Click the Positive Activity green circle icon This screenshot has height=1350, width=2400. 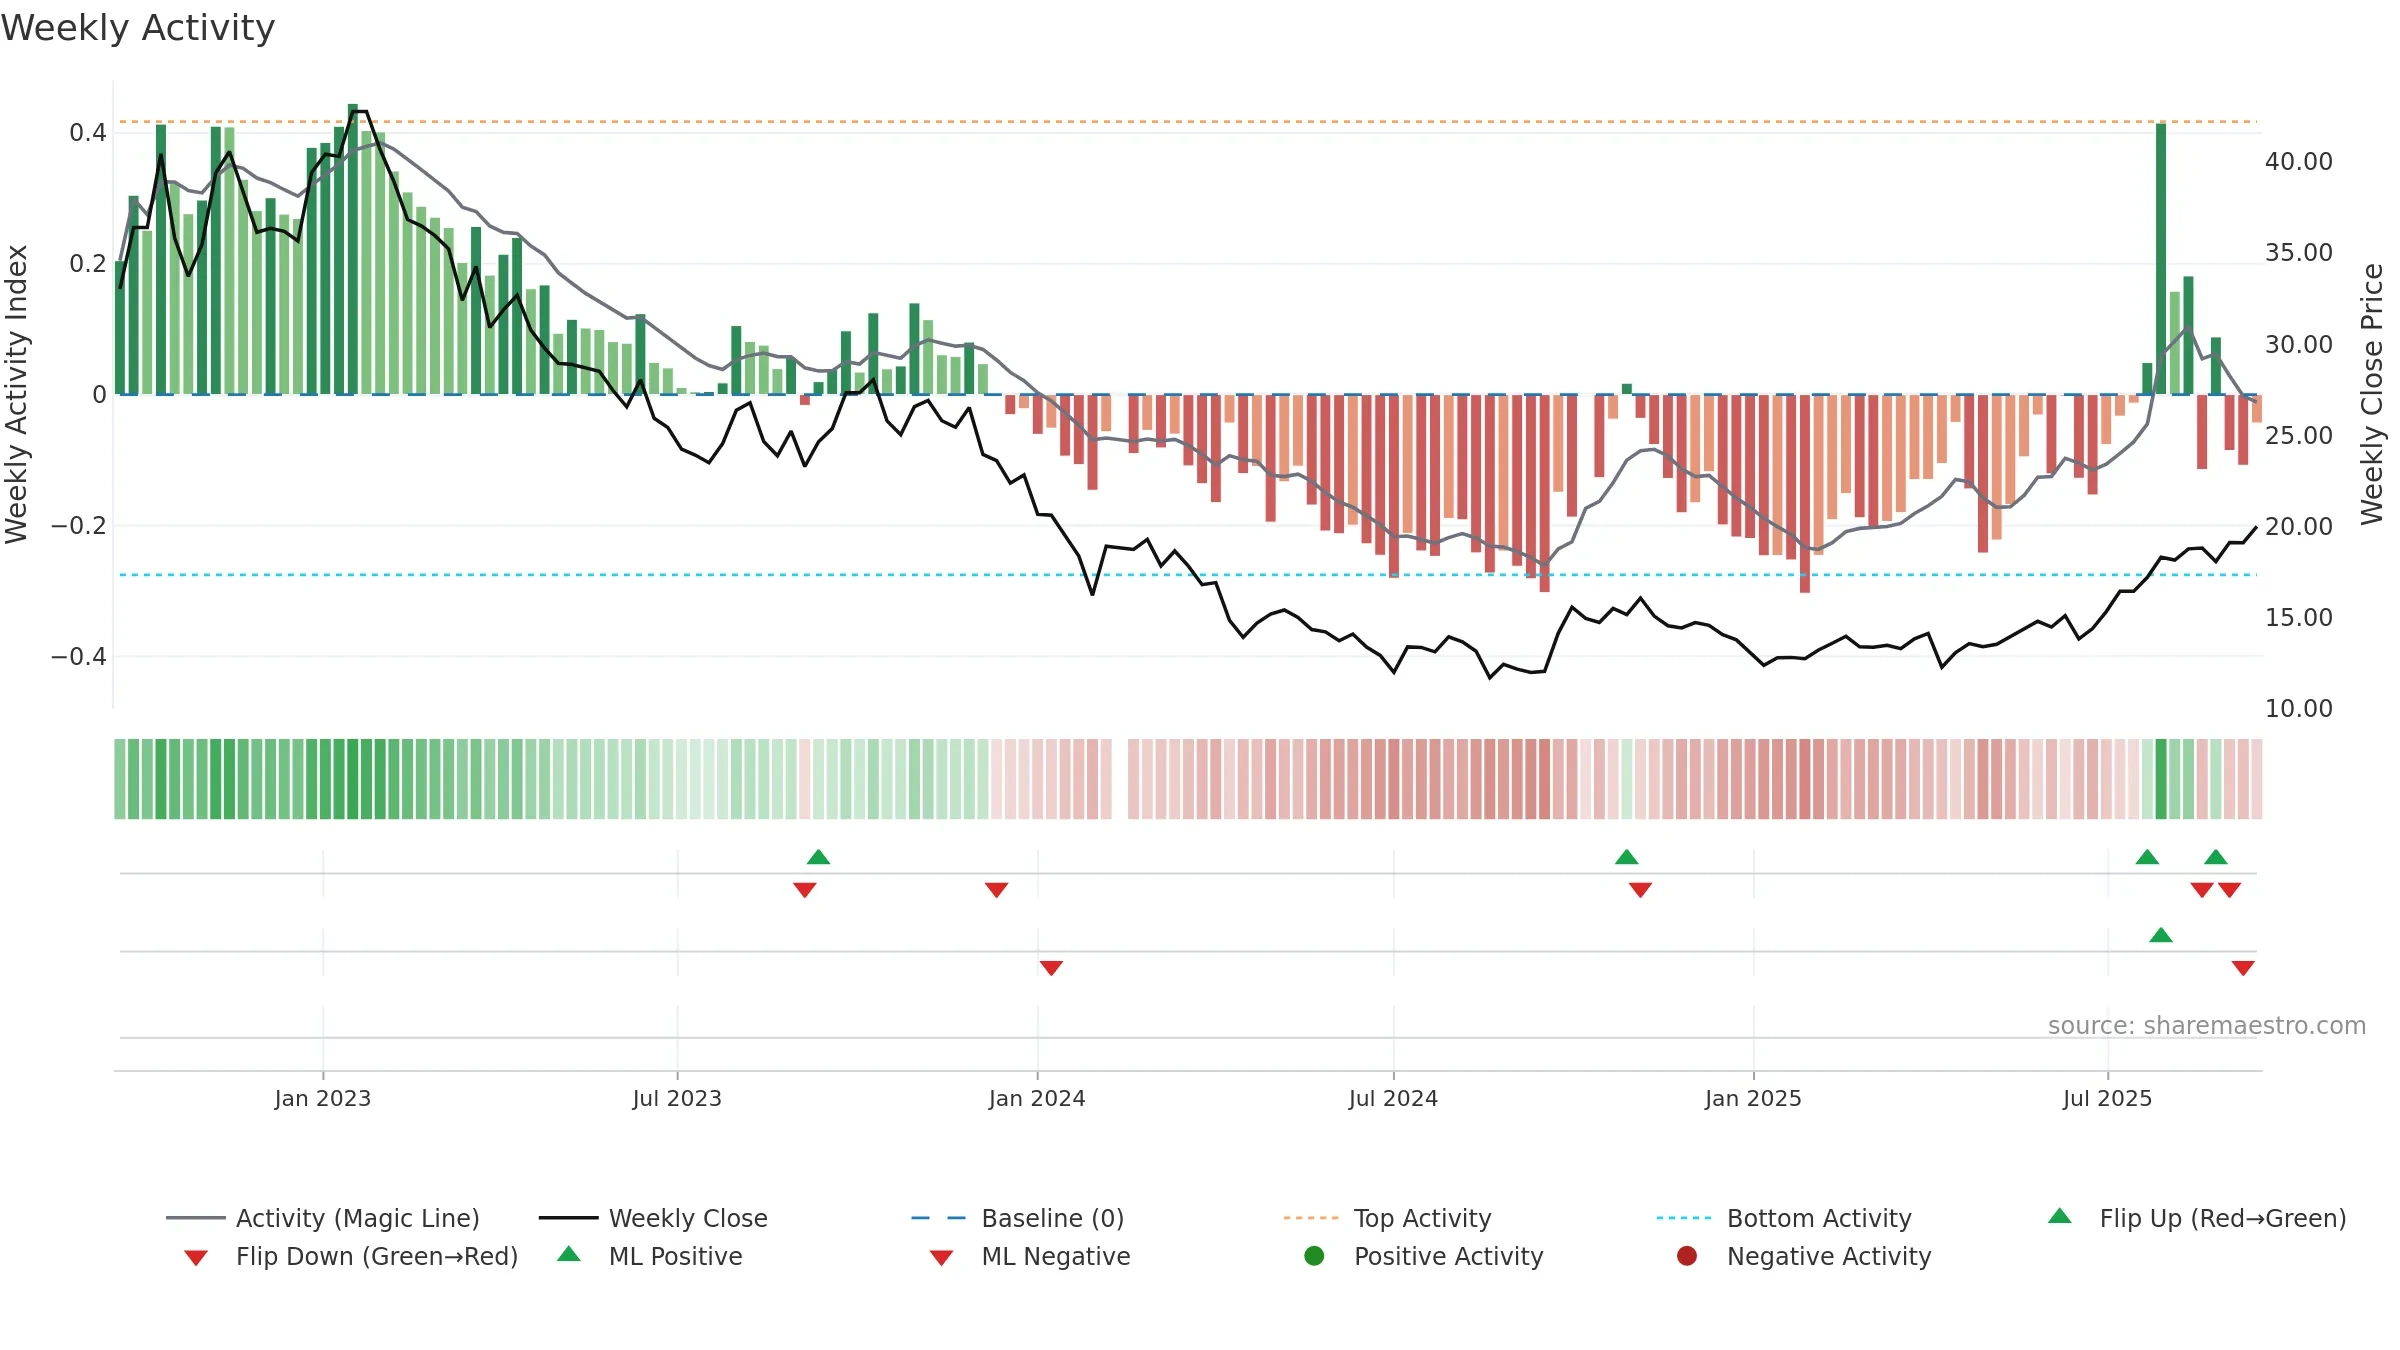click(1314, 1256)
